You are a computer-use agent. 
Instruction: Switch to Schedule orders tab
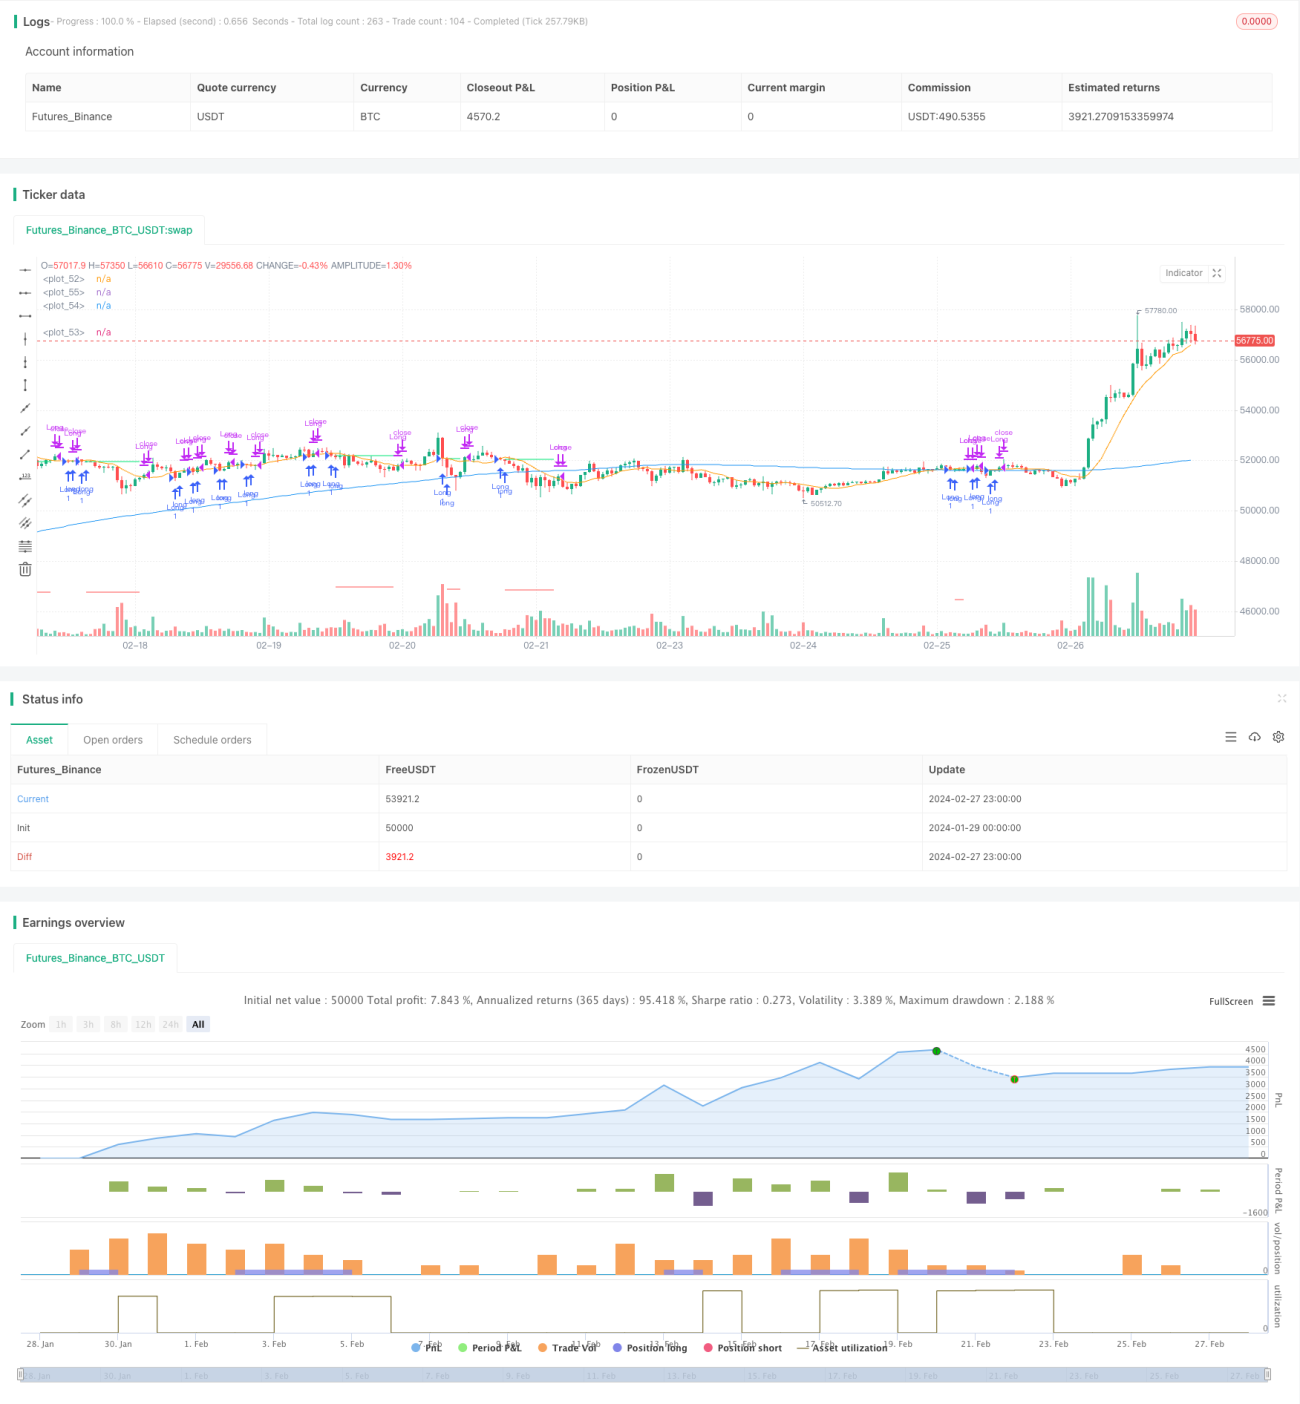coord(212,740)
